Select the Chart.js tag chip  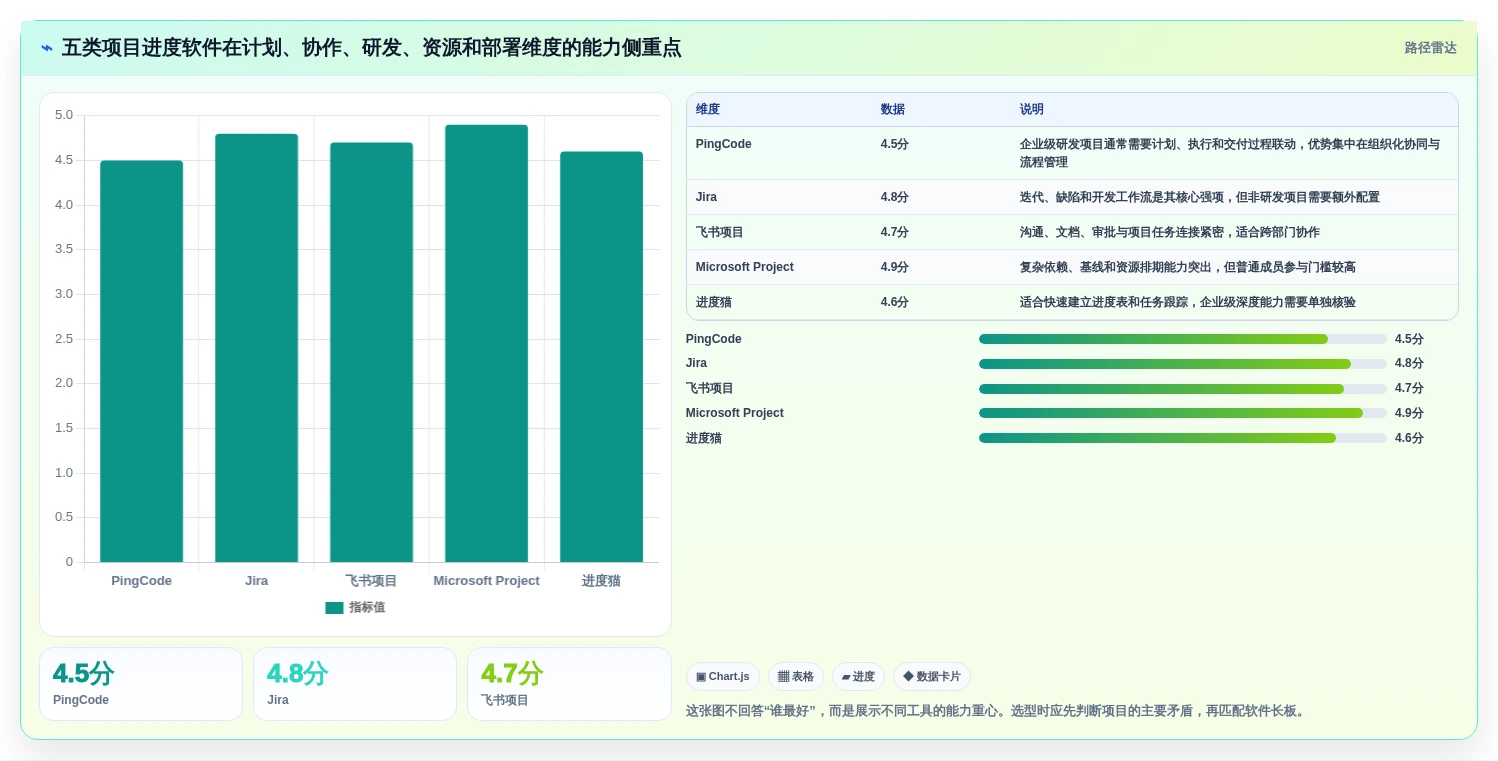[x=723, y=677]
